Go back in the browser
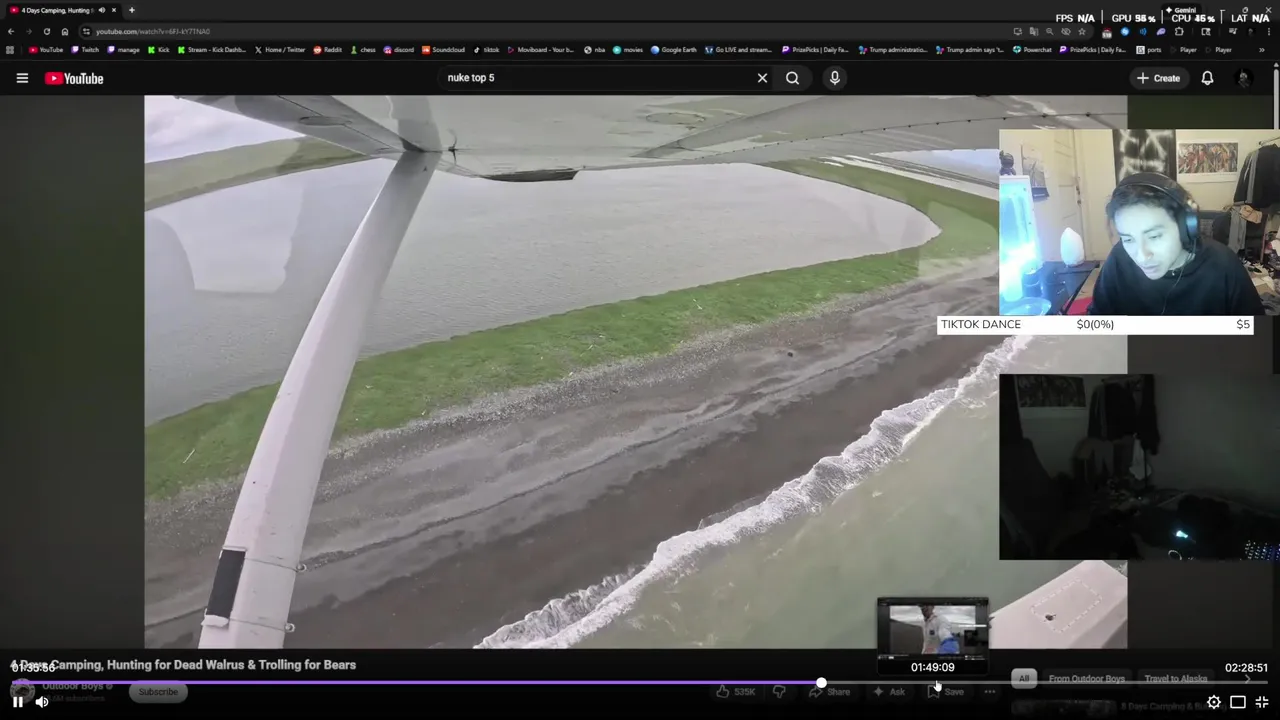The height and width of the screenshot is (720, 1280). (11, 31)
